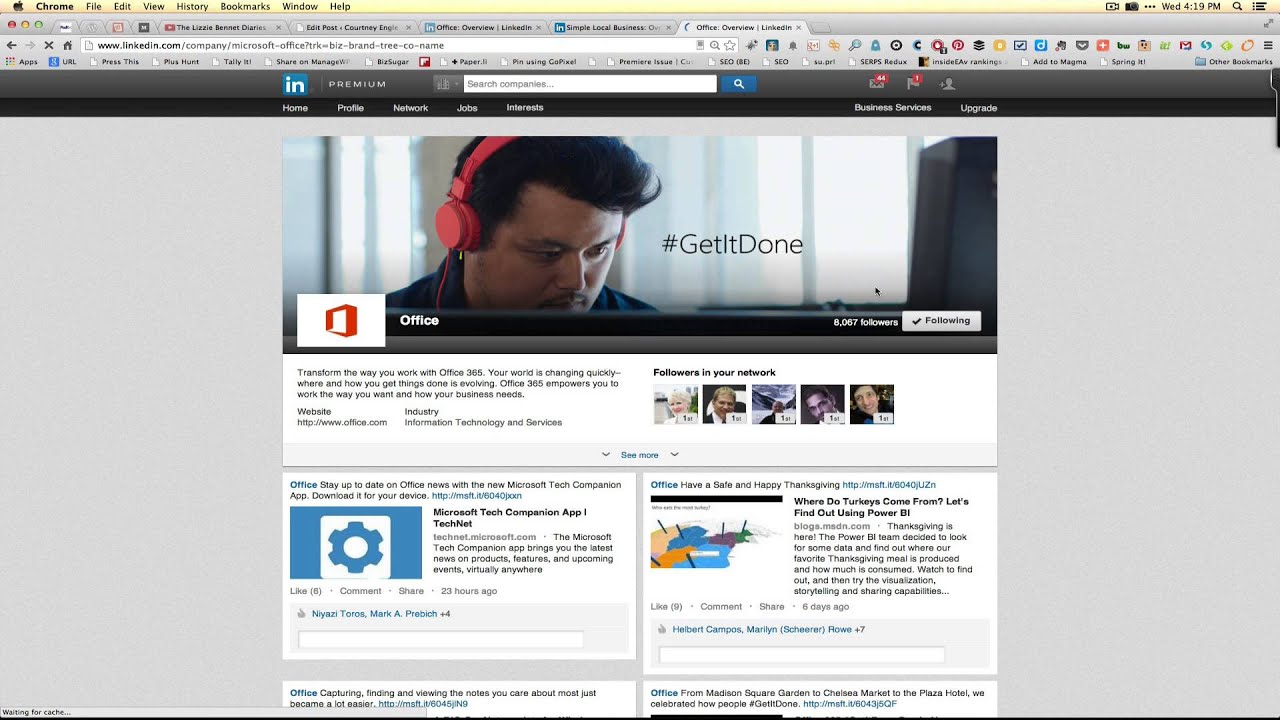Image resolution: width=1280 pixels, height=720 pixels.
Task: Open the turkey Power BI map thumbnail
Action: pos(716,532)
